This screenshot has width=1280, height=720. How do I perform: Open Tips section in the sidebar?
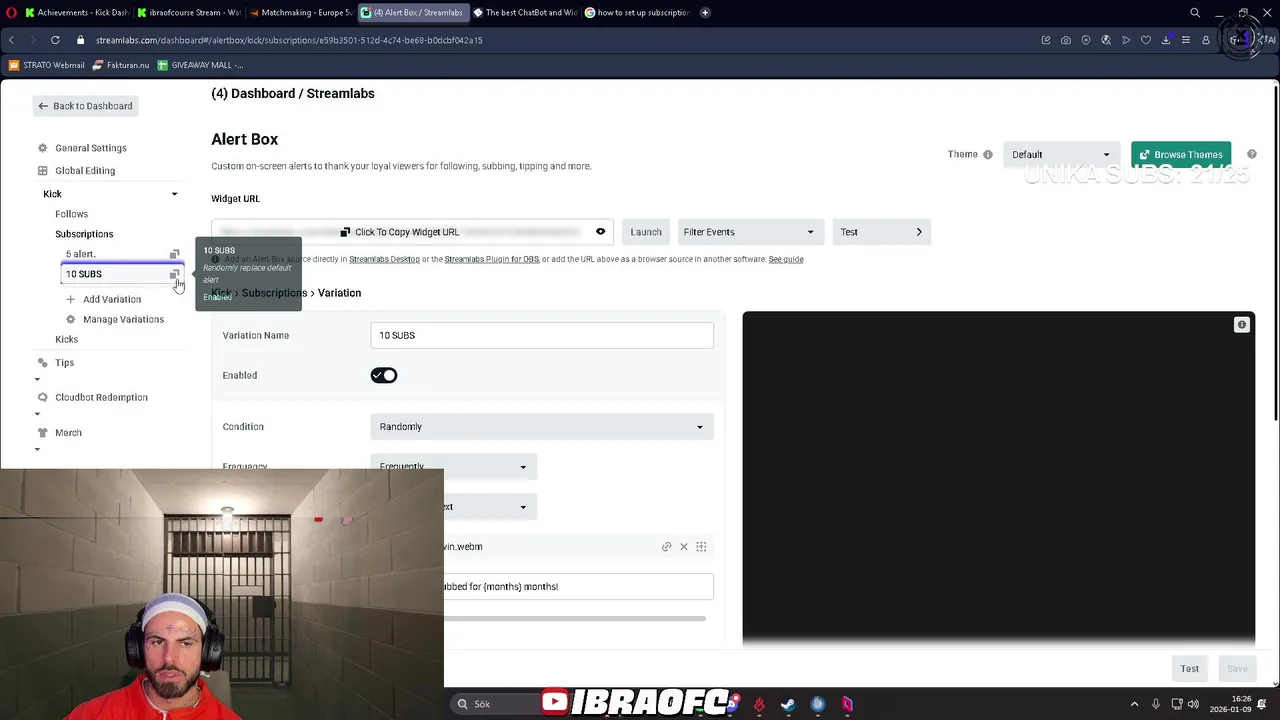(64, 363)
